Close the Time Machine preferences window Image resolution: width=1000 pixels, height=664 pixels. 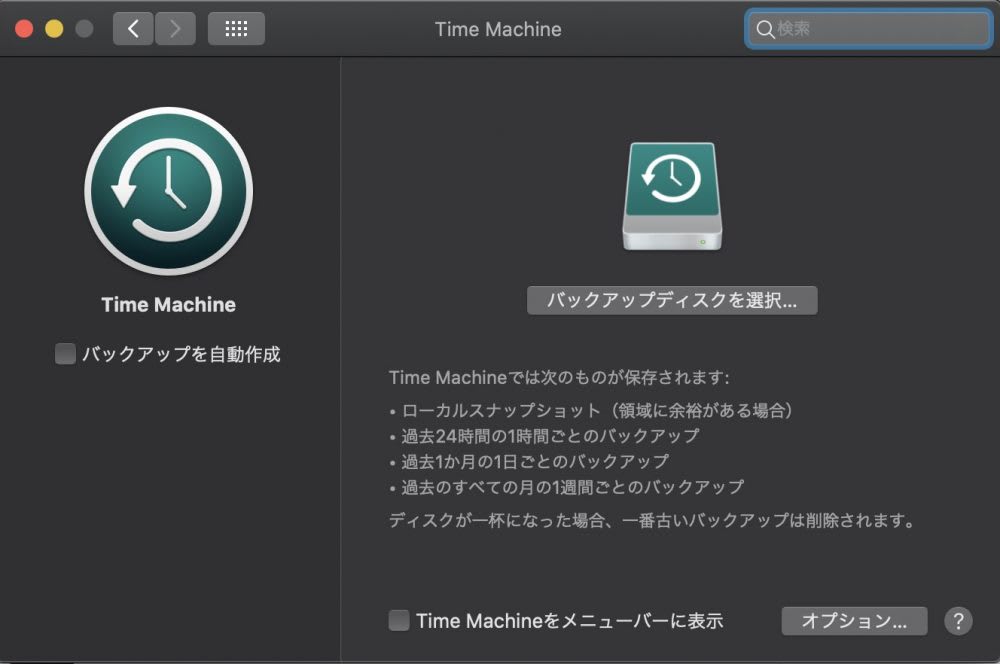tap(24, 29)
